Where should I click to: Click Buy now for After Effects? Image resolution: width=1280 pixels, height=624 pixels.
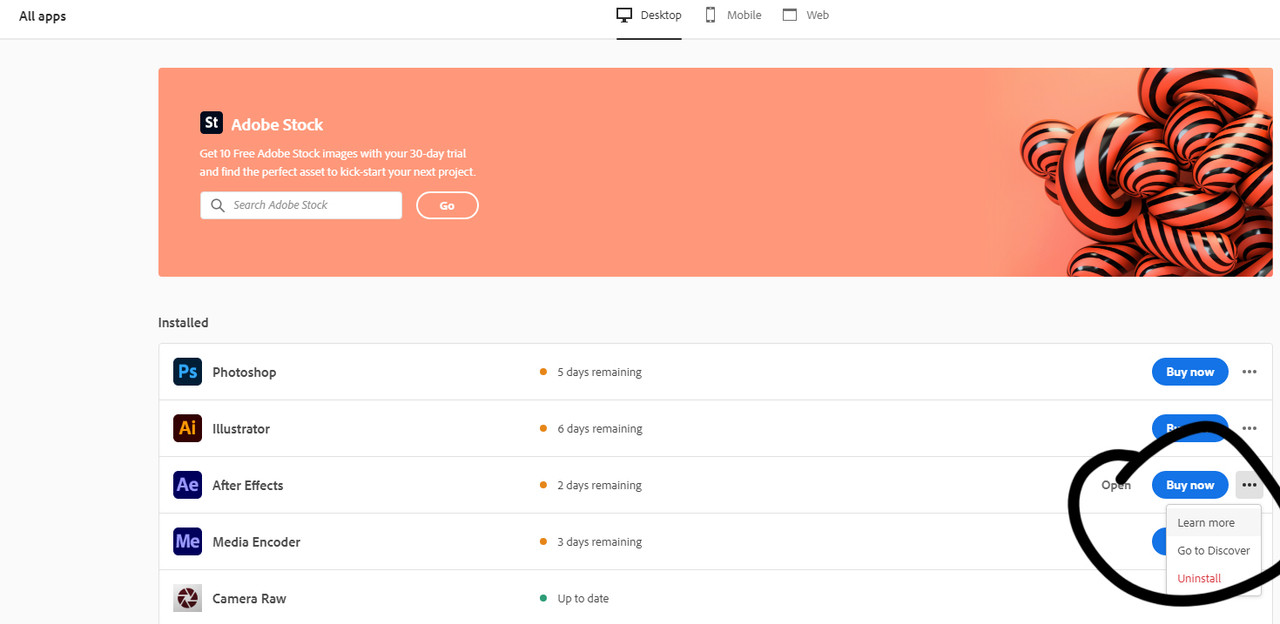pos(1190,485)
